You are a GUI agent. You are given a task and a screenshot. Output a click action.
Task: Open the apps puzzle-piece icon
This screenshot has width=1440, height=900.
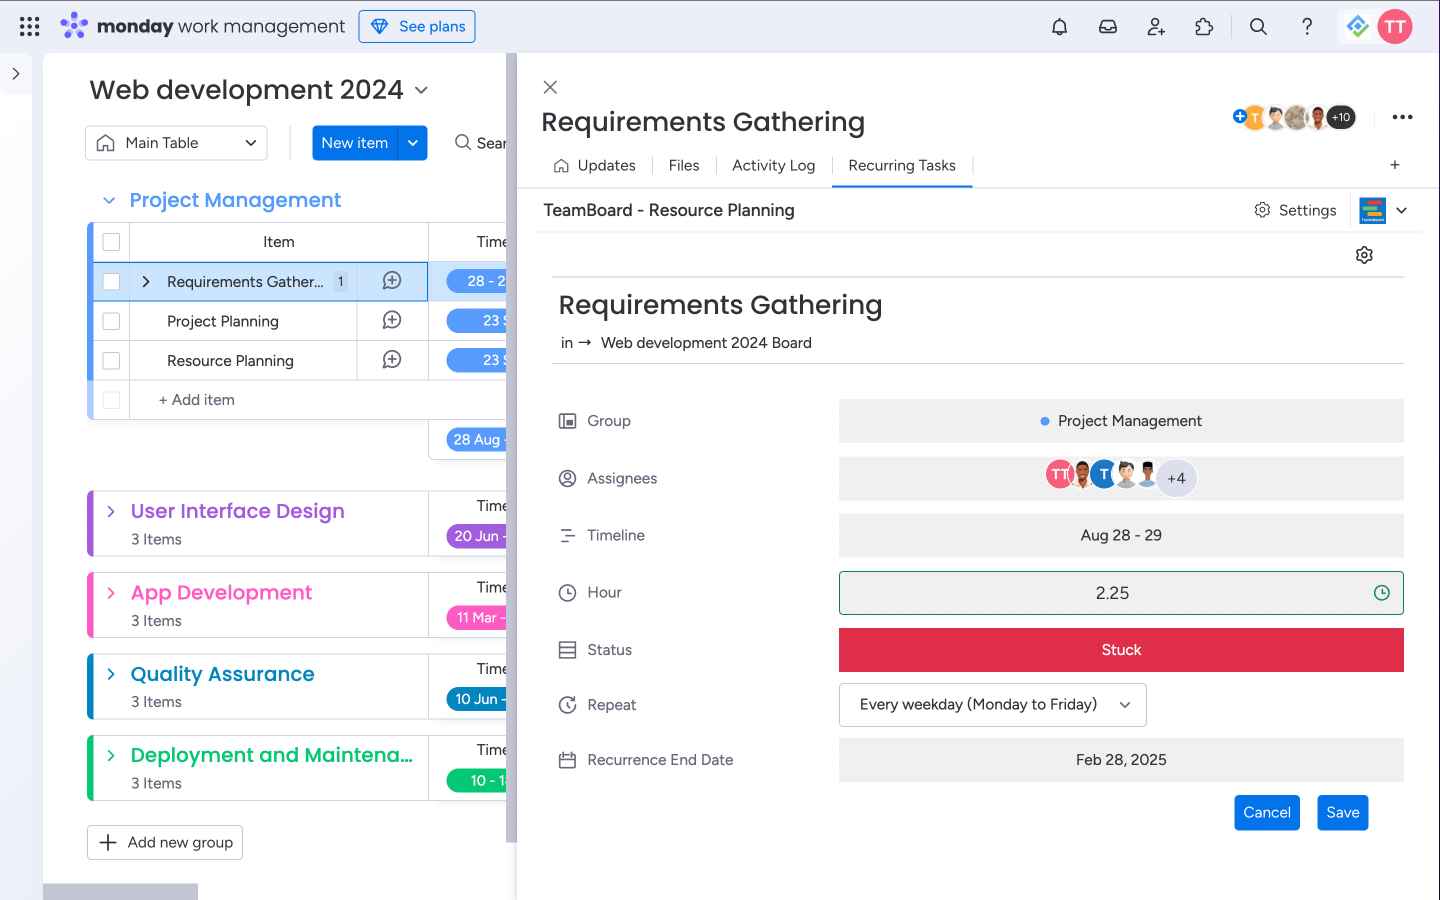(1204, 27)
